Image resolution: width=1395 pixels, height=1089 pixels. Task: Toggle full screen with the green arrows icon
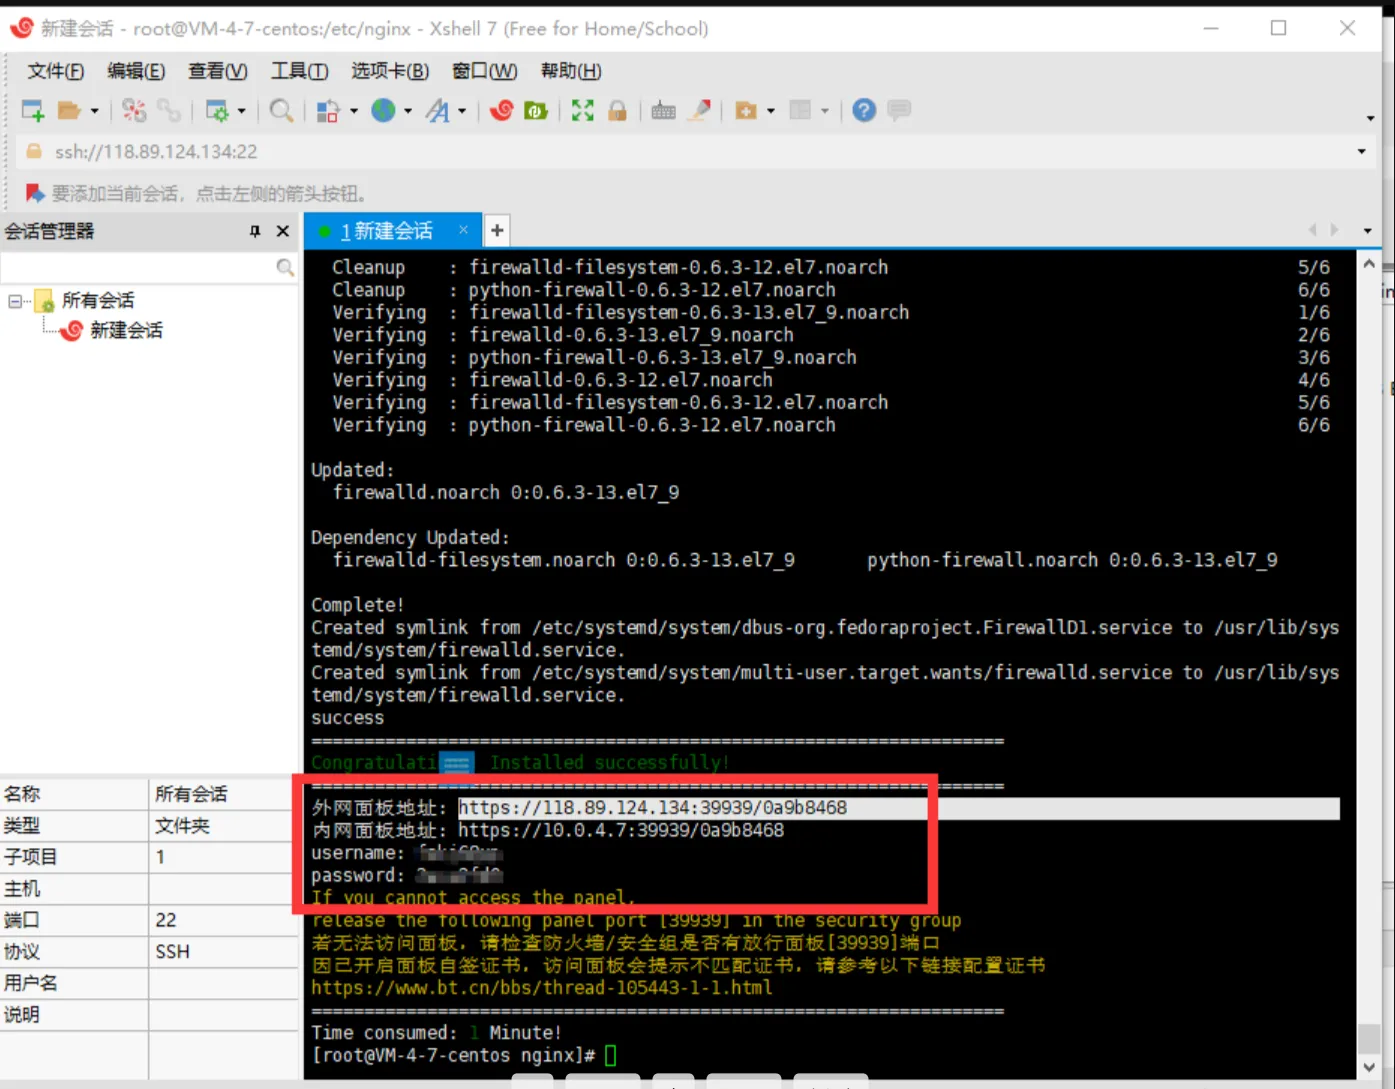[582, 111]
